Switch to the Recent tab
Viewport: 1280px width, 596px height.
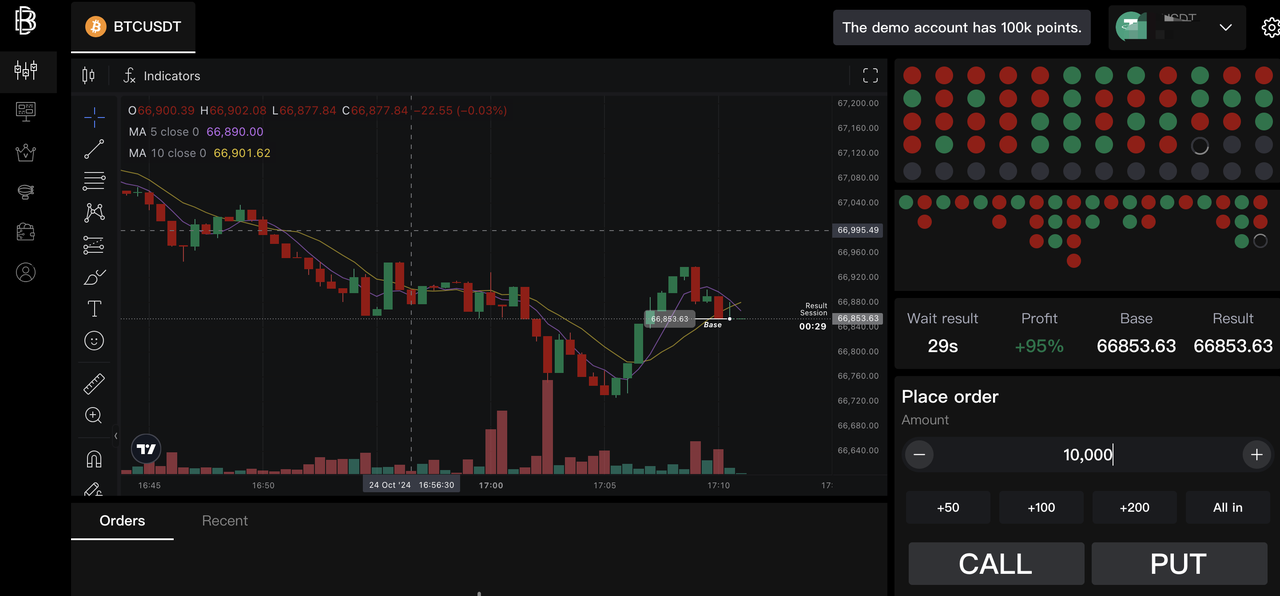pyautogui.click(x=225, y=521)
